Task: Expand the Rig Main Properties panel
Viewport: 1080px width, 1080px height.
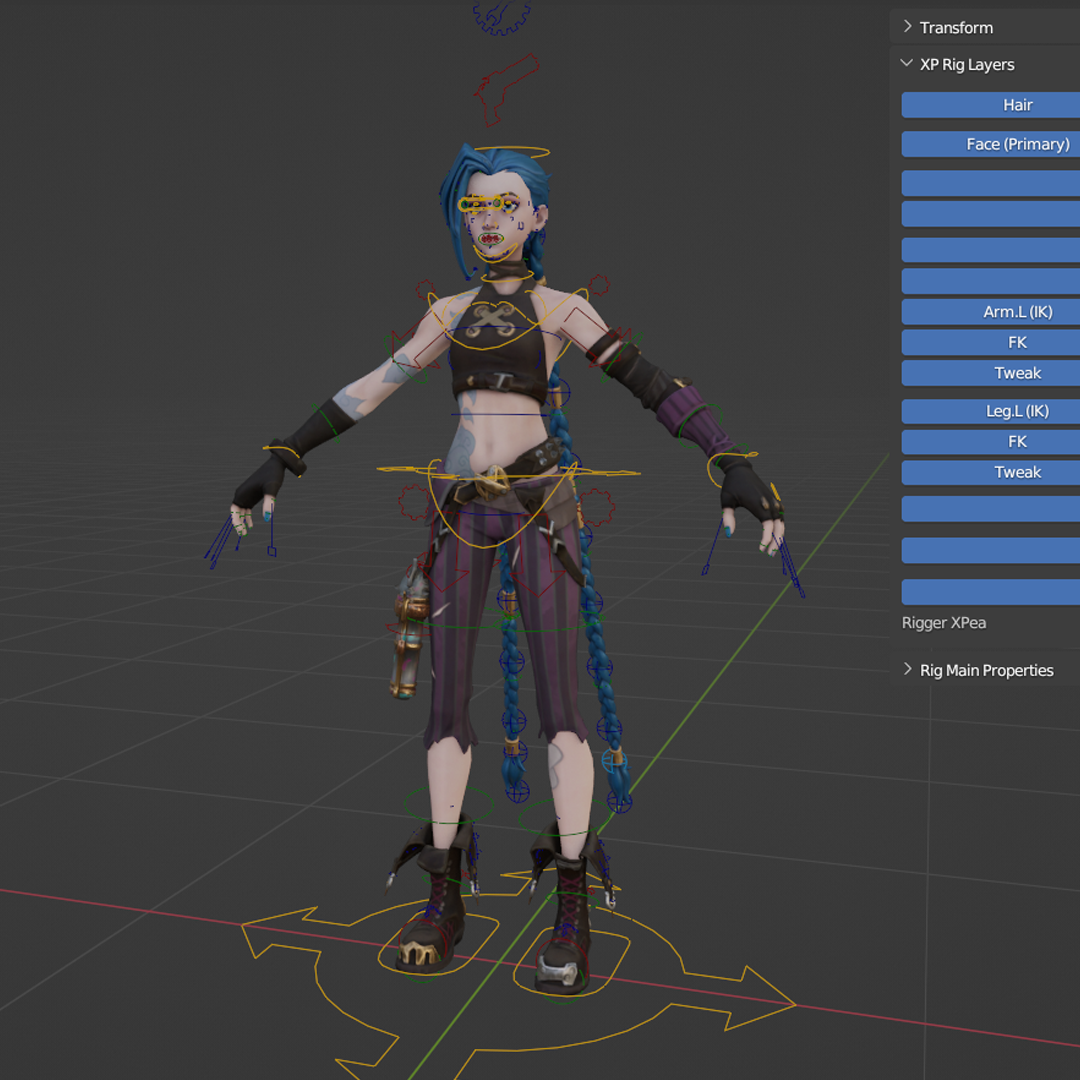Action: pos(985,670)
